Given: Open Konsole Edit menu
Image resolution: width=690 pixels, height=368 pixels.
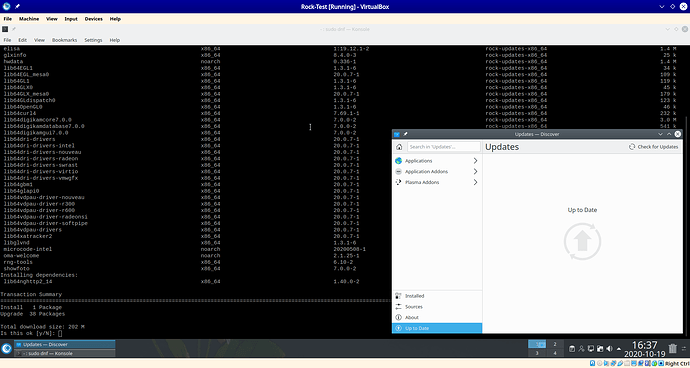Looking at the screenshot, I should pyautogui.click(x=22, y=40).
